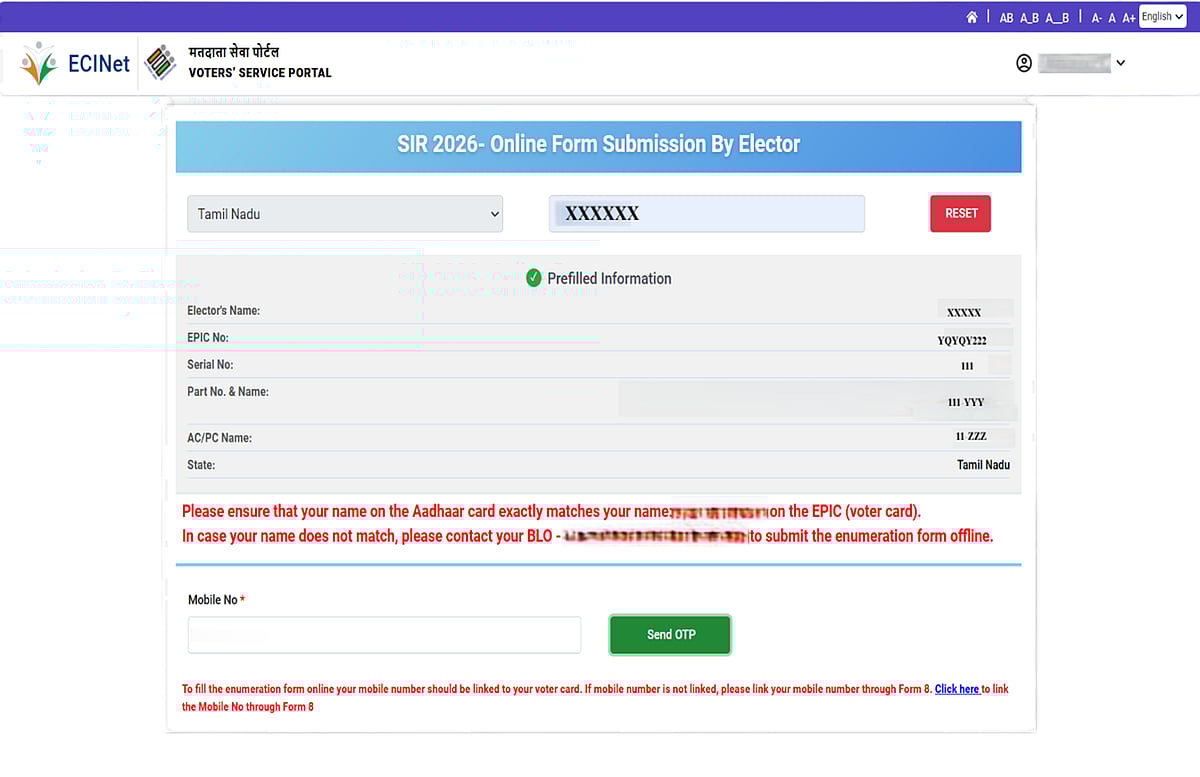
Task: Click the EPIC number XXXXXX field
Action: 706,214
